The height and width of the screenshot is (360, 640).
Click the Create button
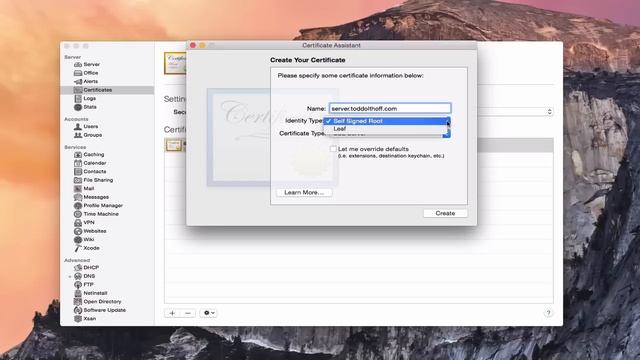click(445, 213)
